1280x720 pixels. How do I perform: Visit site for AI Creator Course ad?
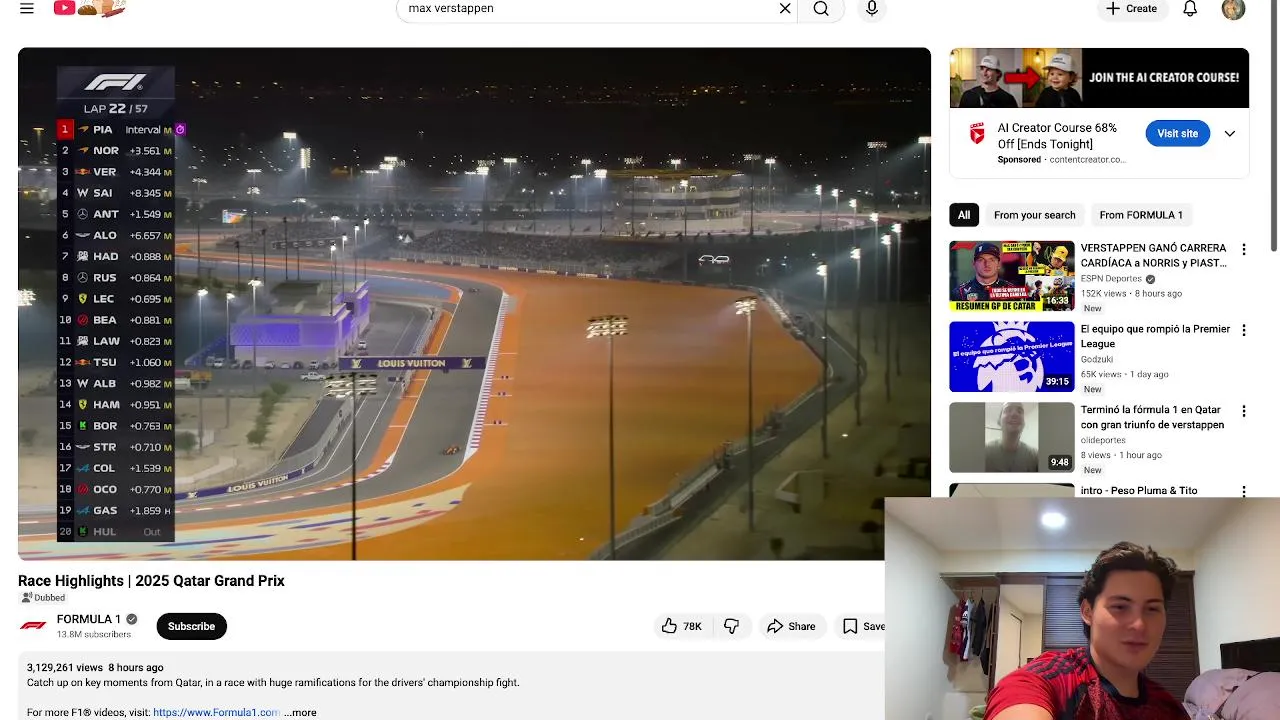(x=1177, y=133)
